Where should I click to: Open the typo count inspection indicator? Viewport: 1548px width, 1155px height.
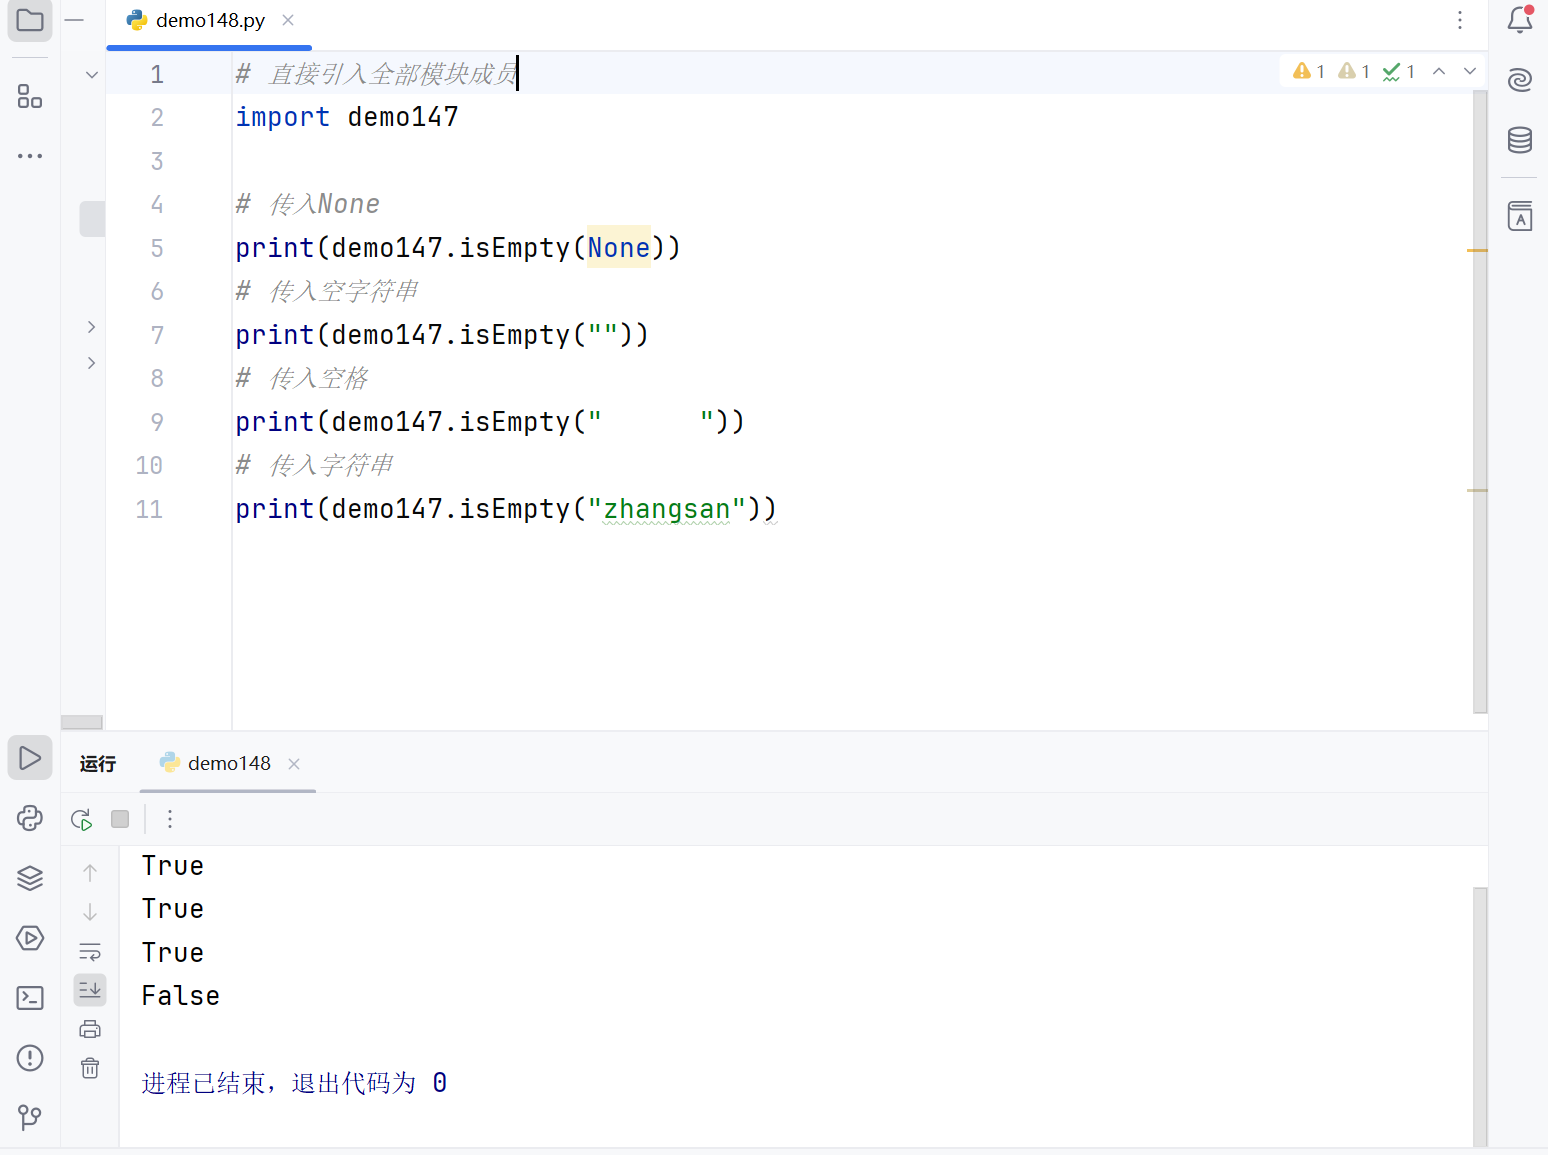[x=1399, y=71]
